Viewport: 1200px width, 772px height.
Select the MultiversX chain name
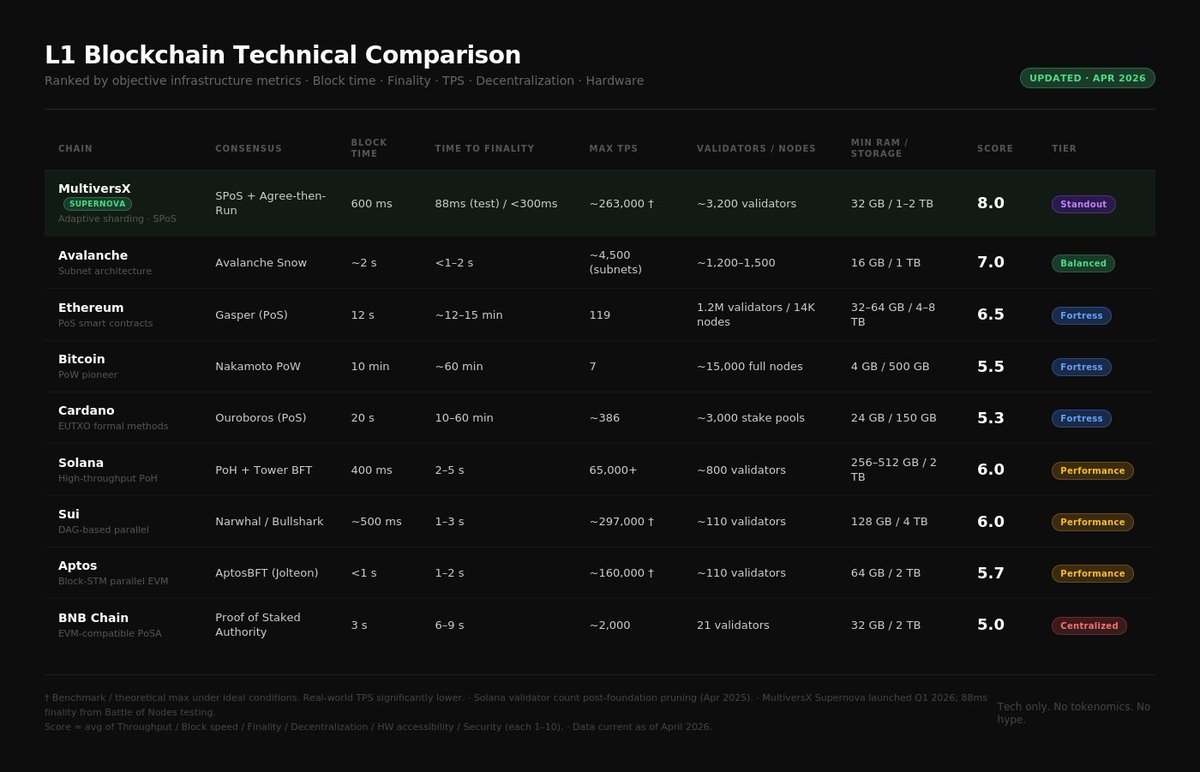(x=94, y=188)
